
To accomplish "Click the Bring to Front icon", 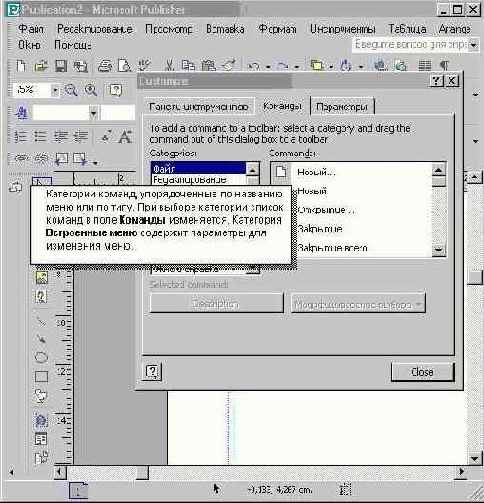I will (317, 66).
